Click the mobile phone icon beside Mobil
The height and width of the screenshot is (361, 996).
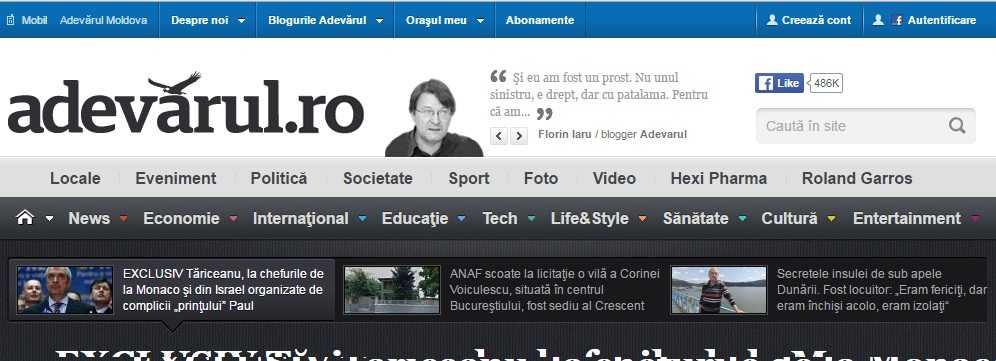10,20
